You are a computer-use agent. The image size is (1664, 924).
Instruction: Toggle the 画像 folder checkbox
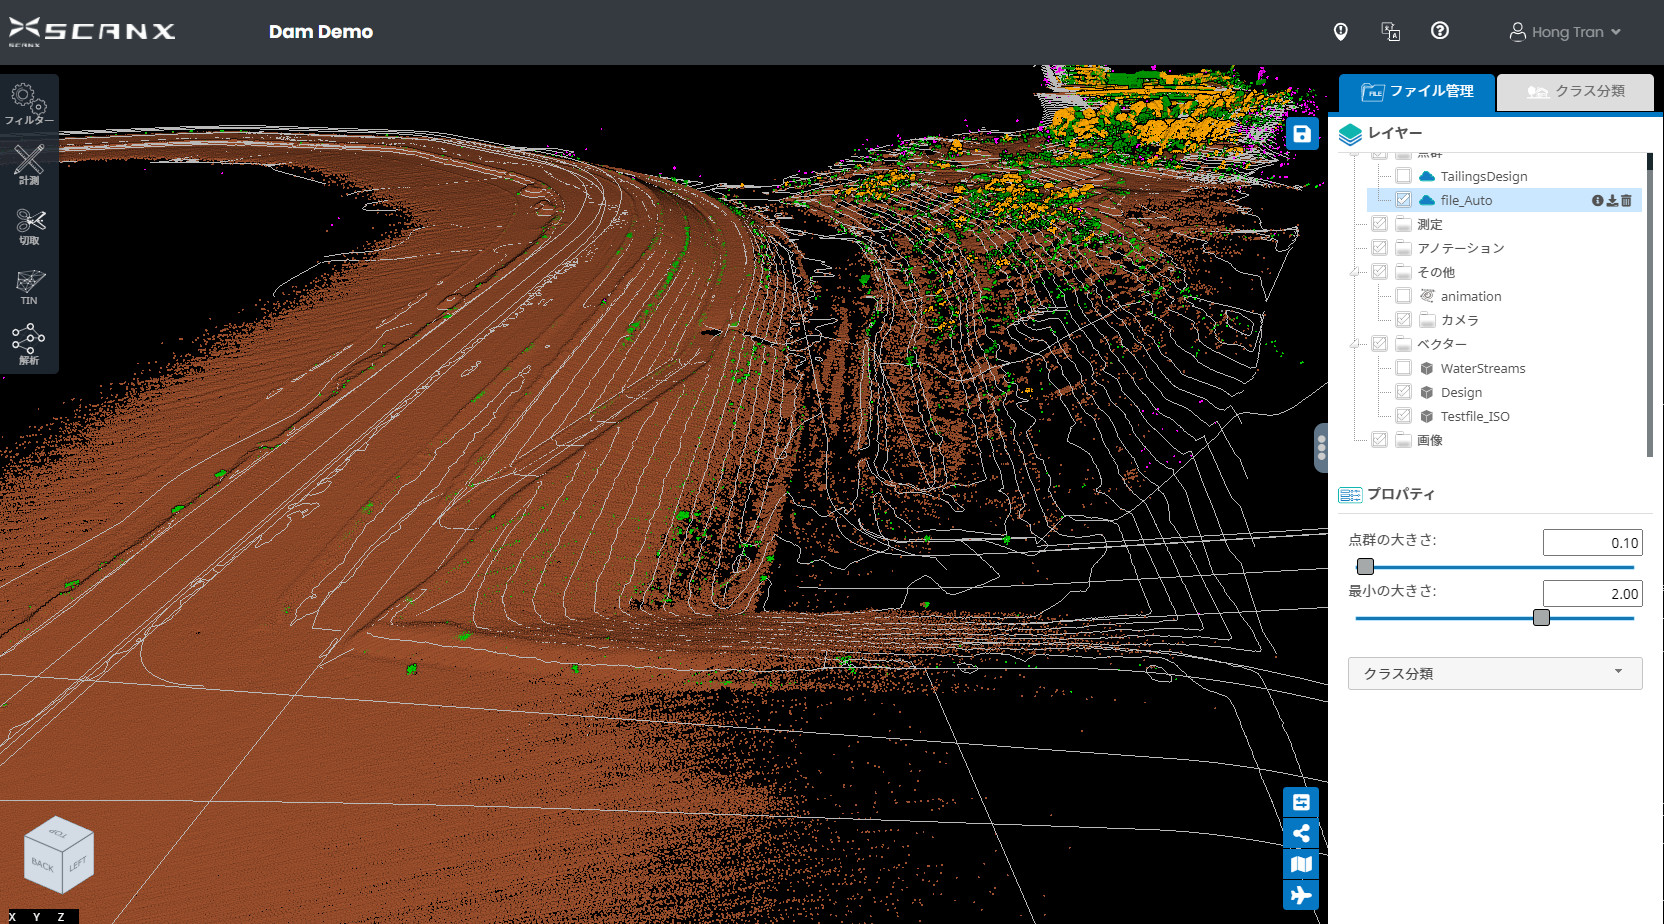pyautogui.click(x=1380, y=440)
